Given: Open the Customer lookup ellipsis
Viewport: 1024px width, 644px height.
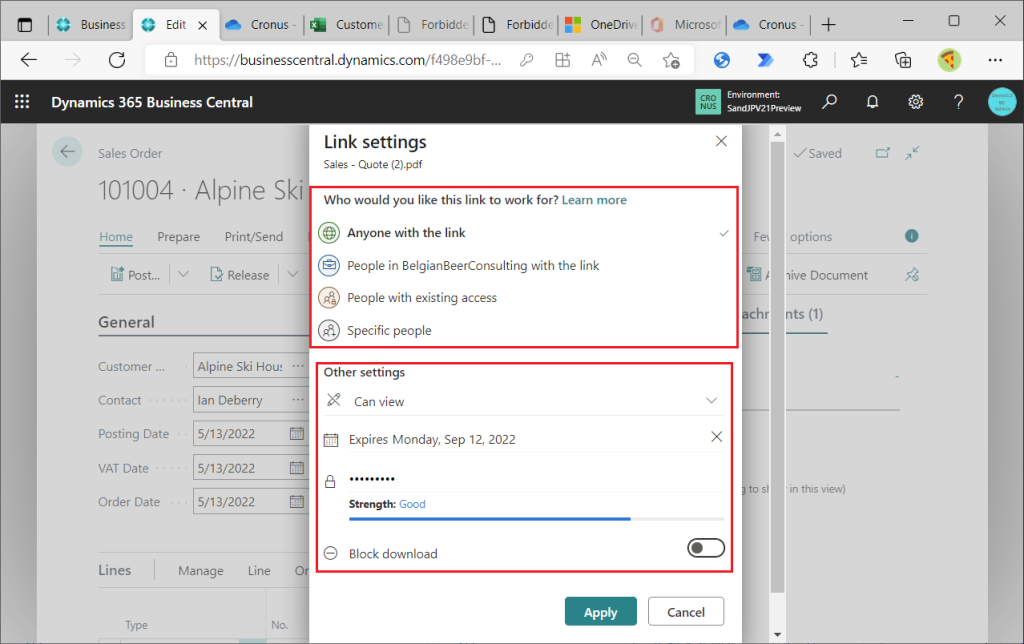Looking at the screenshot, I should 298,366.
